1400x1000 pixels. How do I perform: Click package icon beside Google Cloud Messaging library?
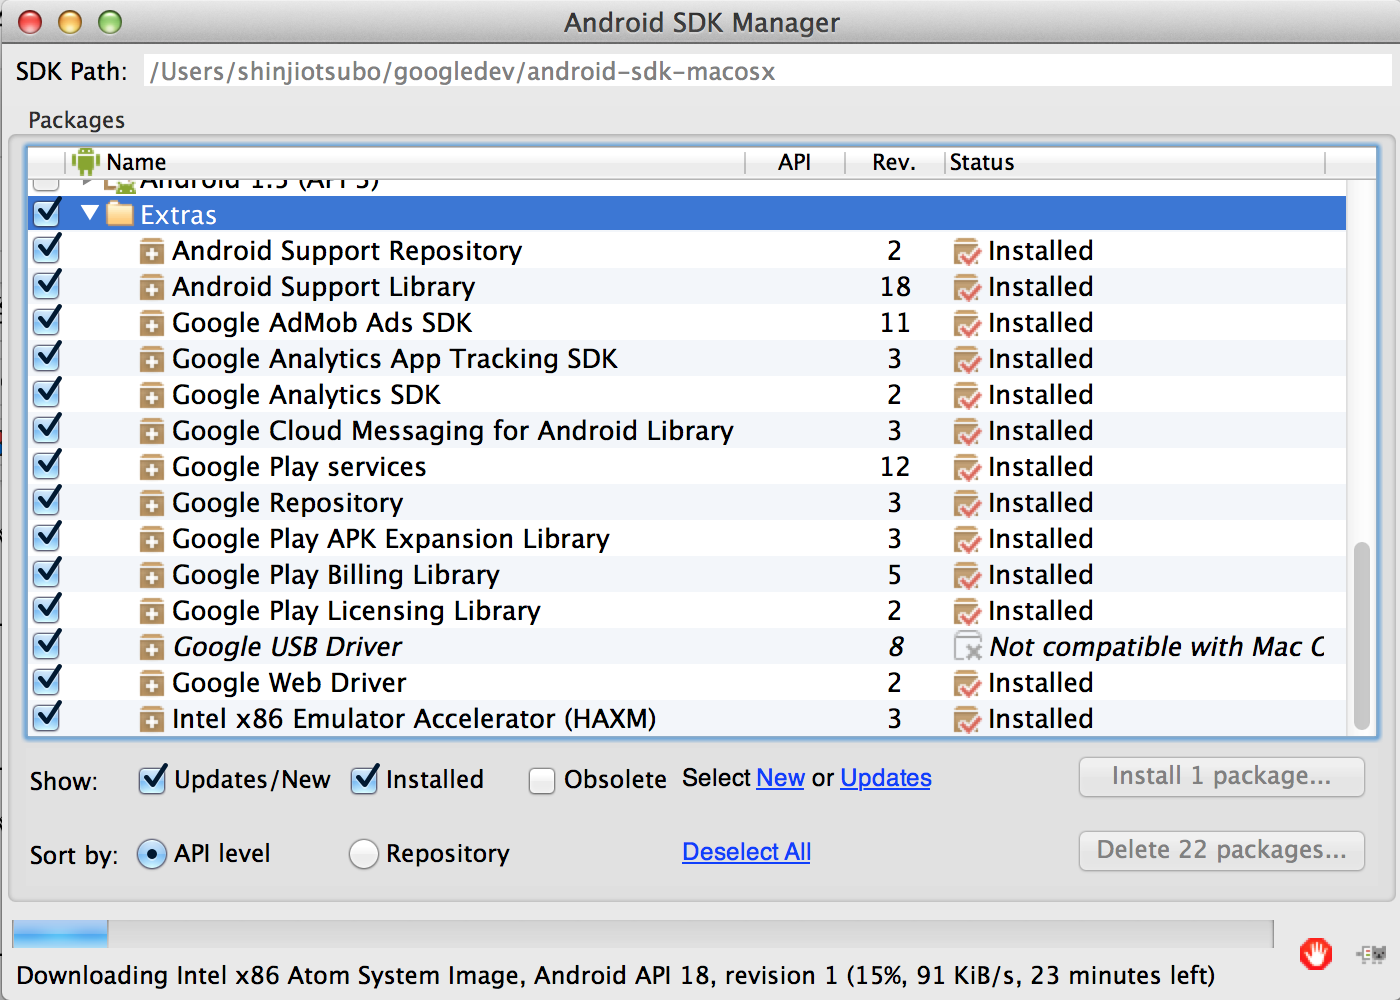pyautogui.click(x=151, y=432)
